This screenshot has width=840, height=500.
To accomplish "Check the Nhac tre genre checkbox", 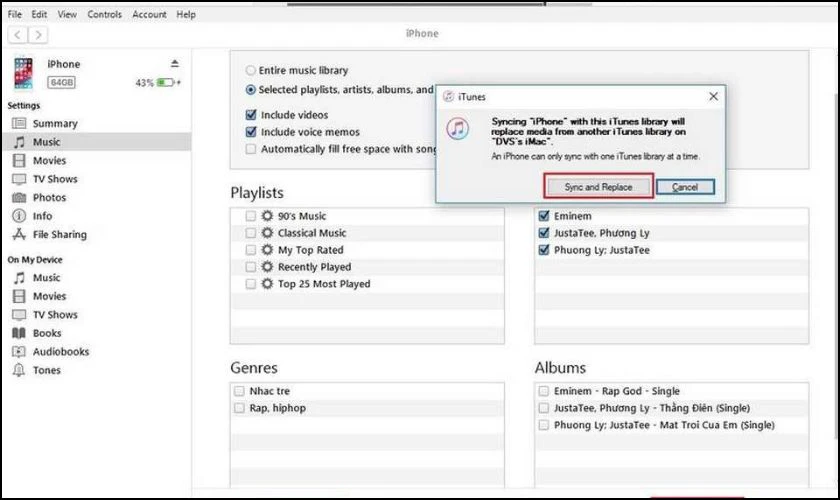I will pos(239,391).
